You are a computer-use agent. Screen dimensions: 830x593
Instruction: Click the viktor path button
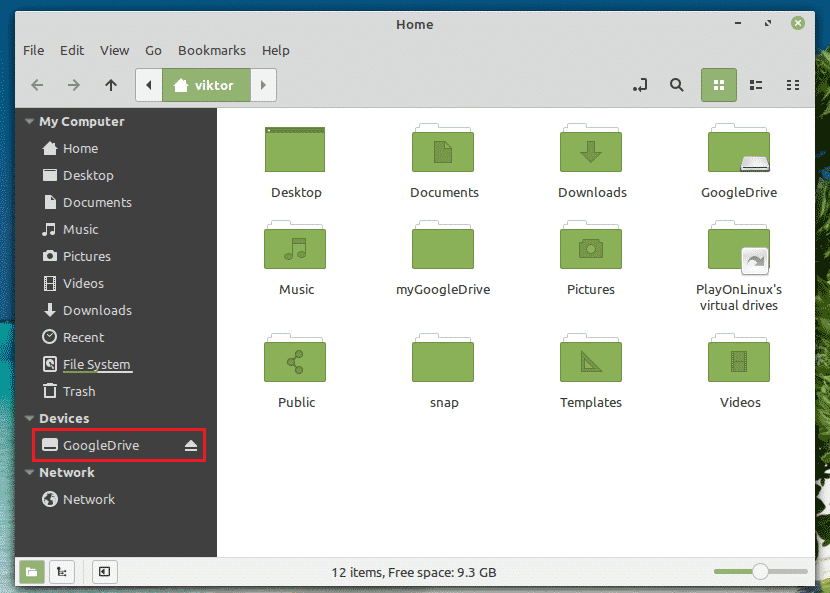(206, 86)
